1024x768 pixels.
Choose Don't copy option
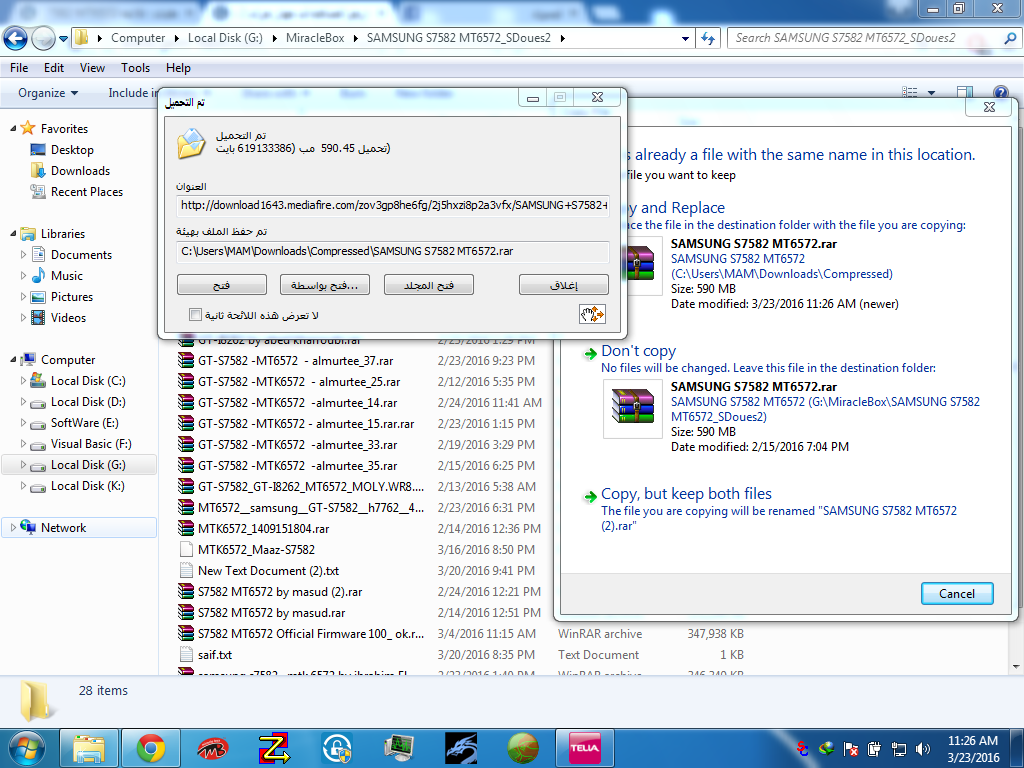(639, 351)
